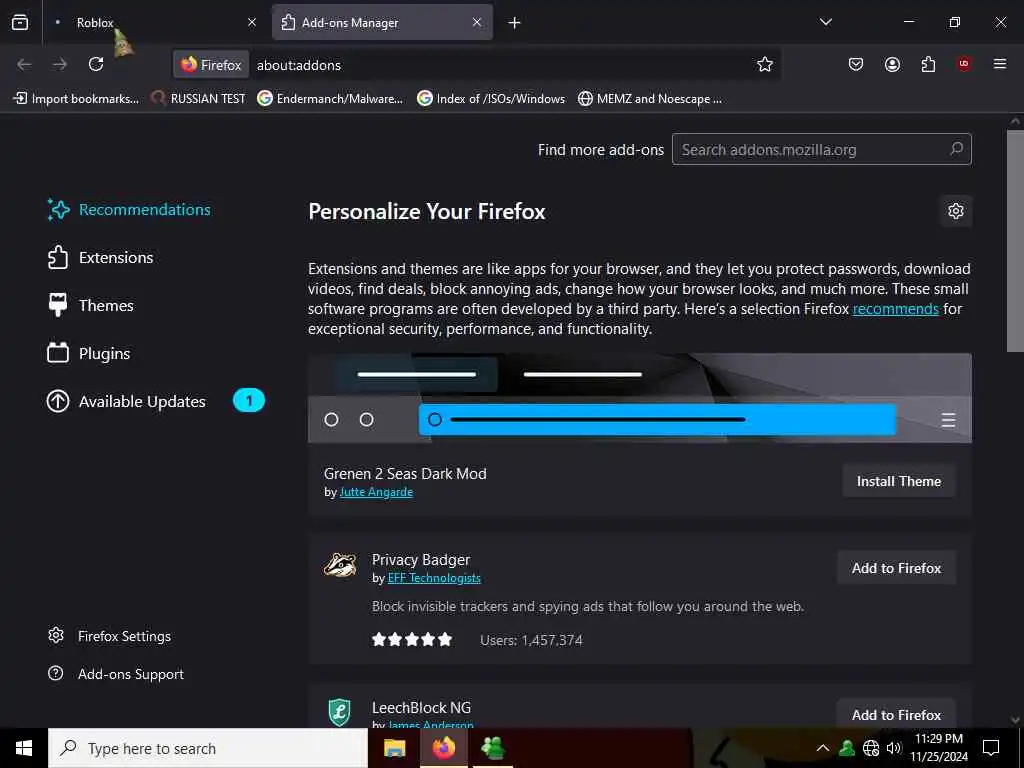
Task: Open the Extensions sidebar category
Action: [101, 257]
